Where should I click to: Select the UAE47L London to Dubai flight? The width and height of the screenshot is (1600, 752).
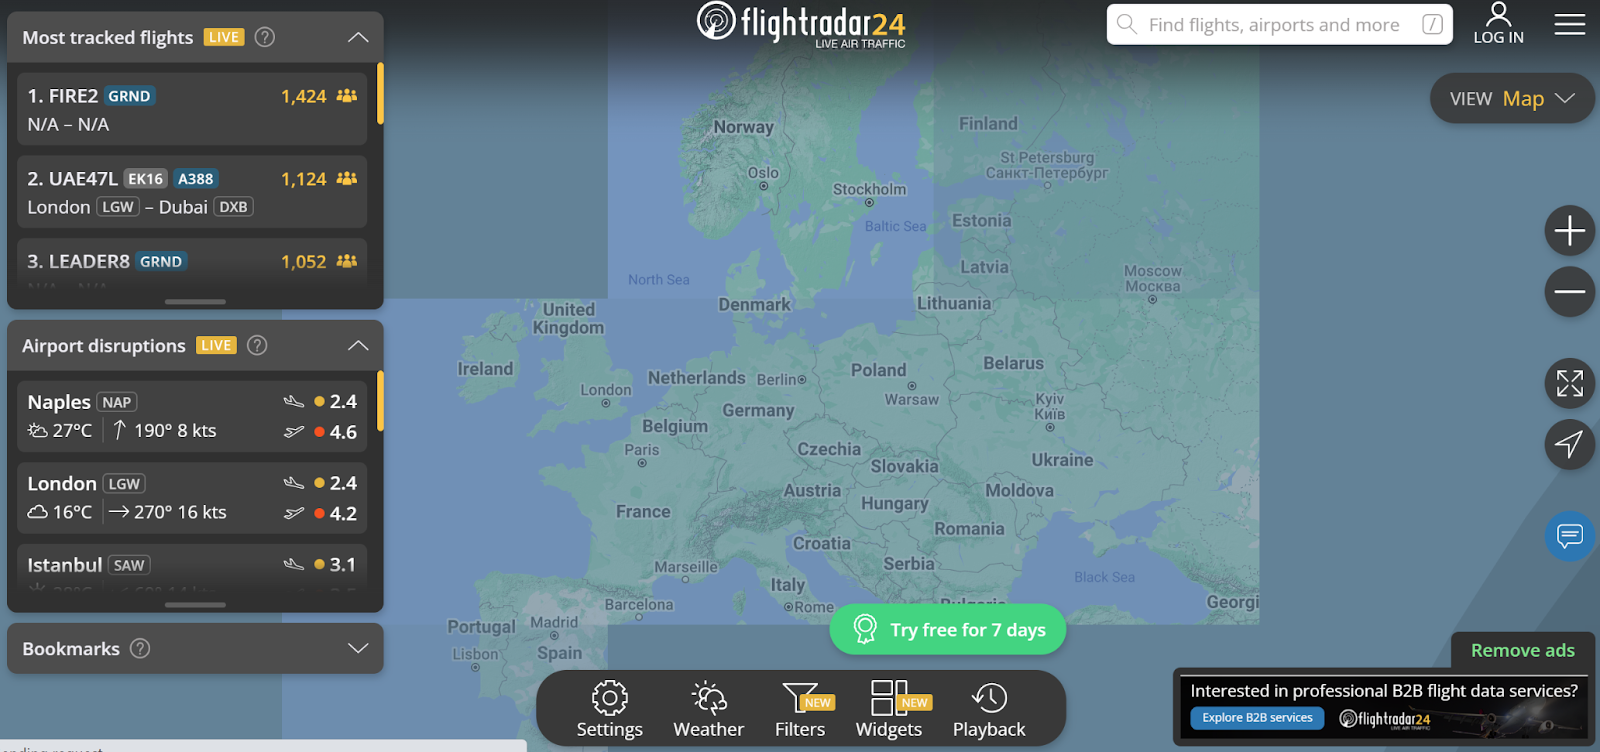point(192,192)
